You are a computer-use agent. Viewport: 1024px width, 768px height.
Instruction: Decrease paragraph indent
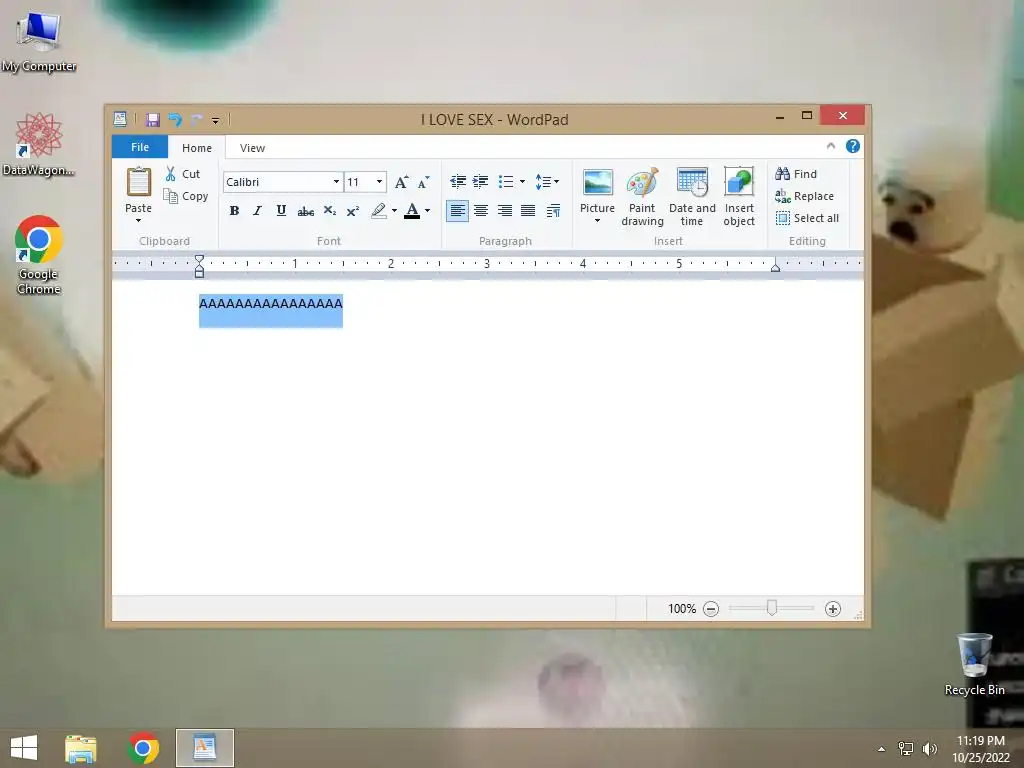458,182
